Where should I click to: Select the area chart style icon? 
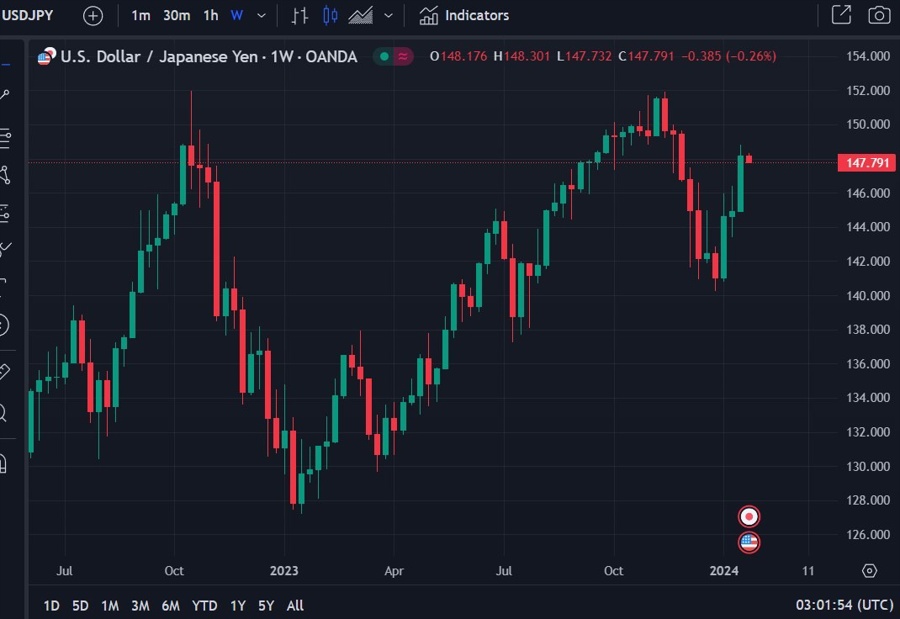pos(360,16)
